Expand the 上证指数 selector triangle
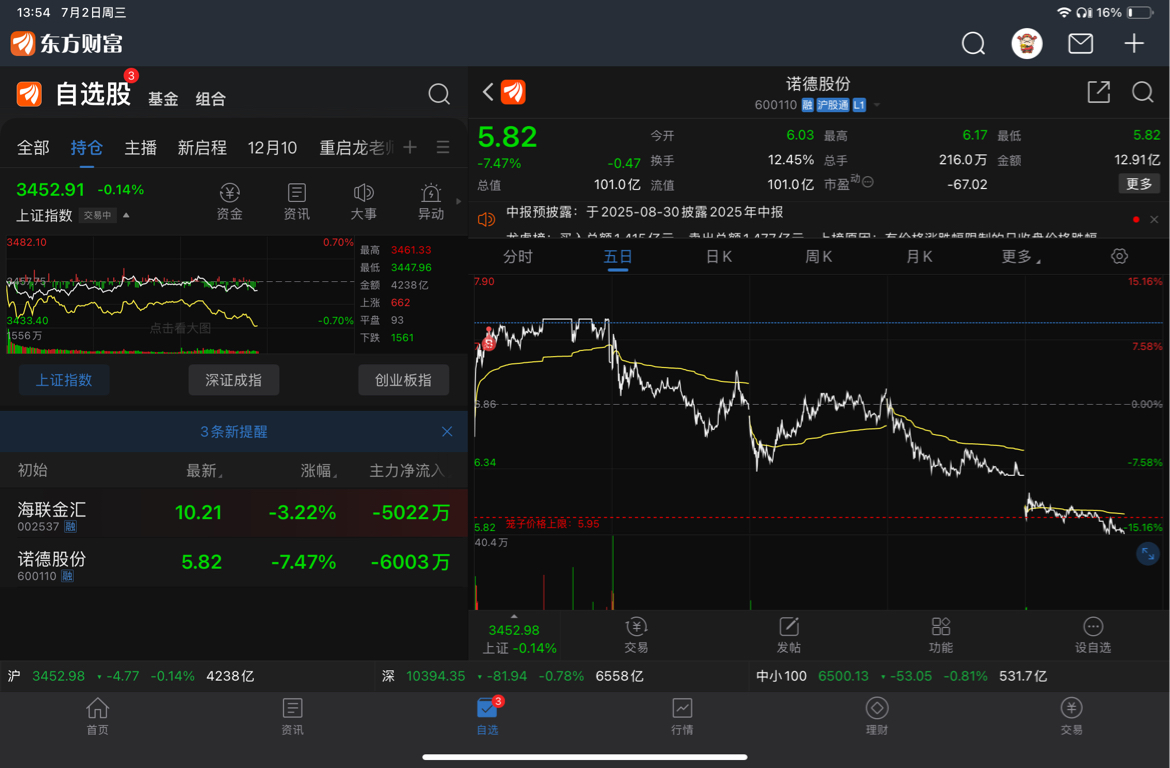1170x768 pixels. tap(126, 215)
